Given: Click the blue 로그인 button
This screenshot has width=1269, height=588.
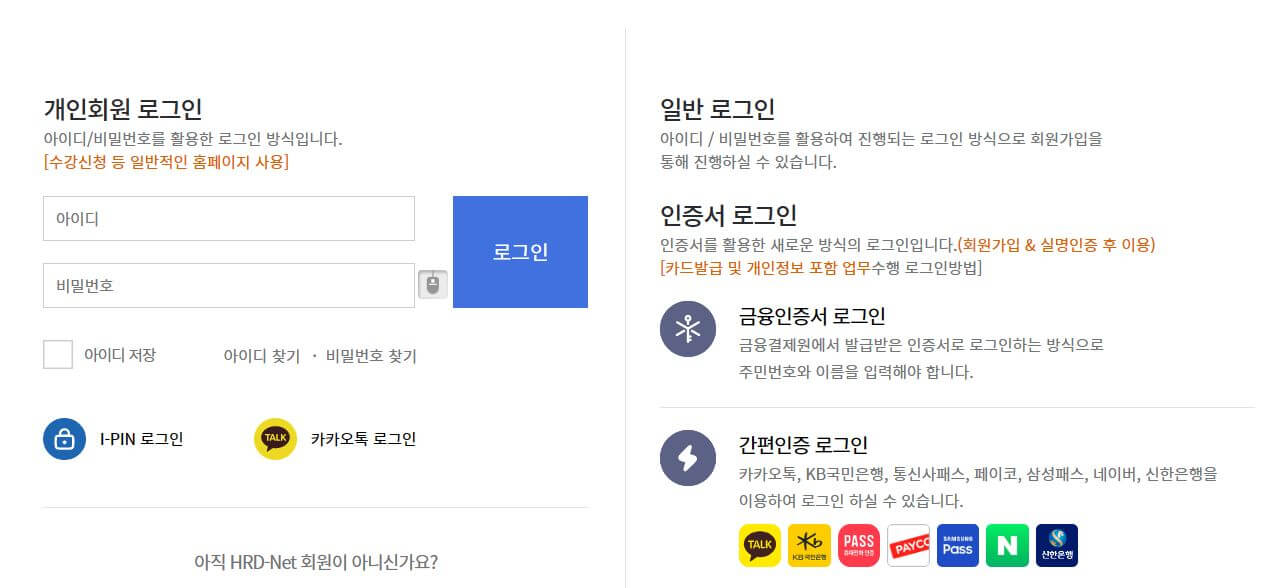Looking at the screenshot, I should [x=520, y=251].
